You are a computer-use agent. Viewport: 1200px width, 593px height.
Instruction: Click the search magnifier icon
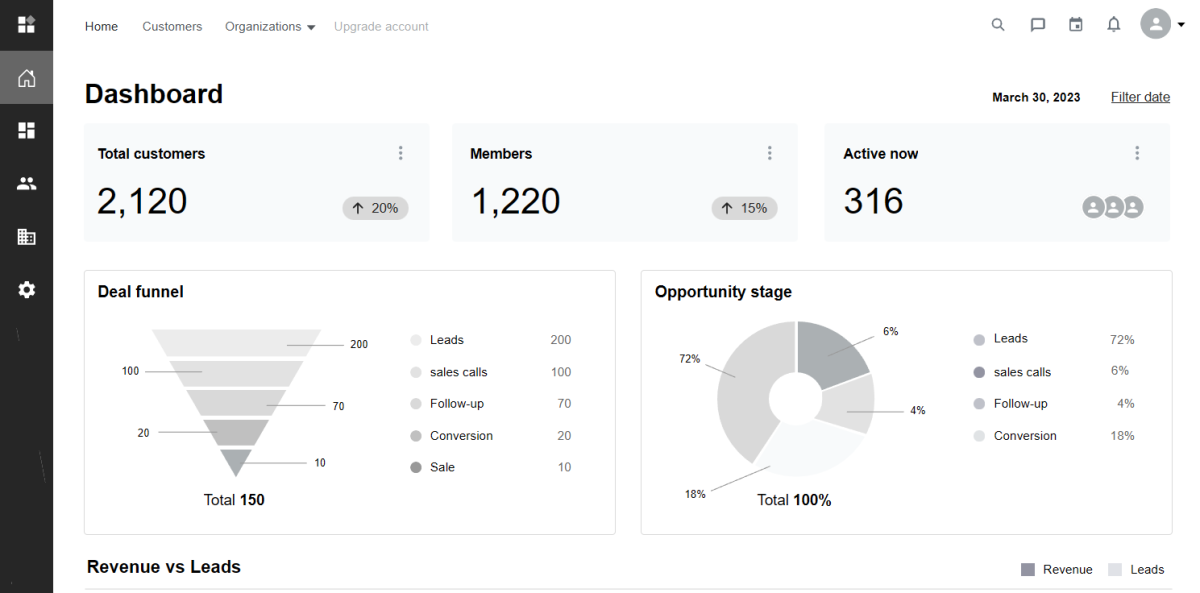coord(998,25)
